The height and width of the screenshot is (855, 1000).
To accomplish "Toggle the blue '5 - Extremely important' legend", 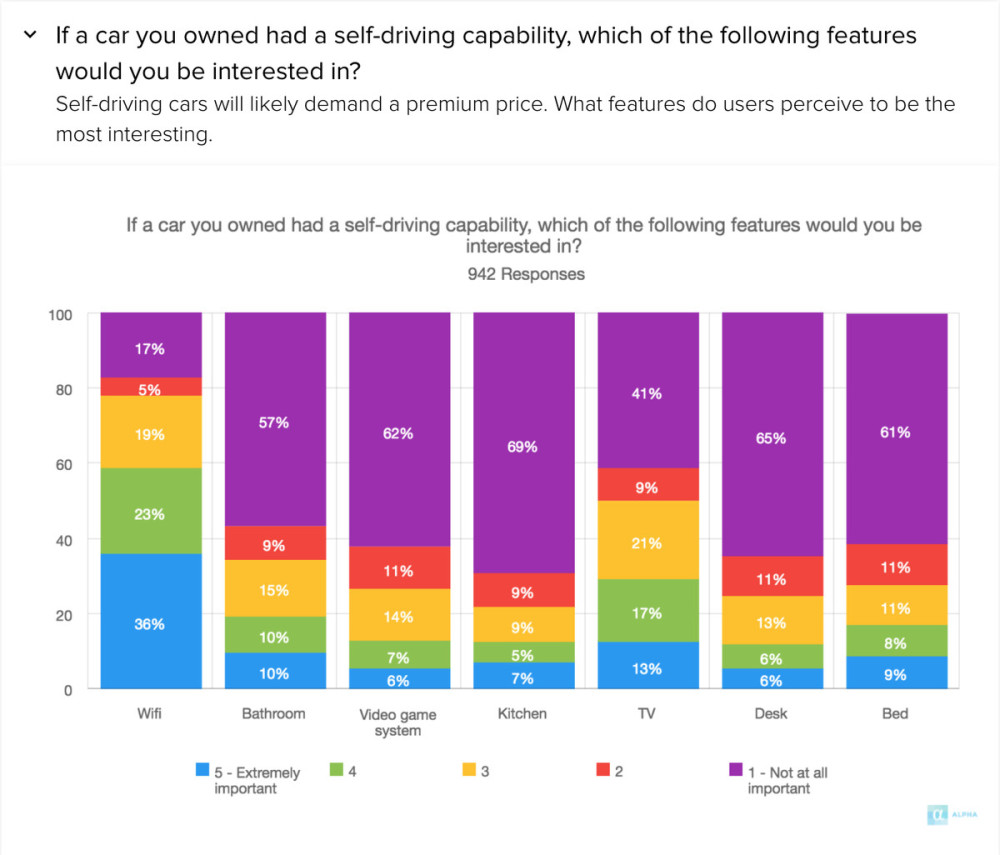I will click(x=247, y=779).
